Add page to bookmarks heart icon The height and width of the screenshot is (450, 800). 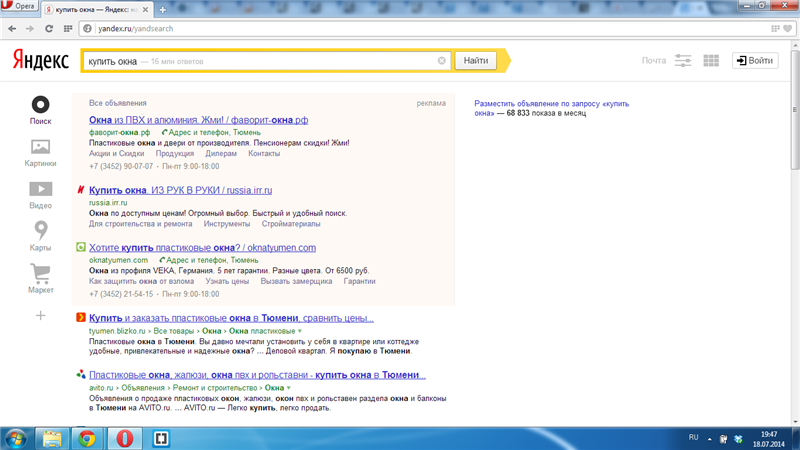point(788,29)
